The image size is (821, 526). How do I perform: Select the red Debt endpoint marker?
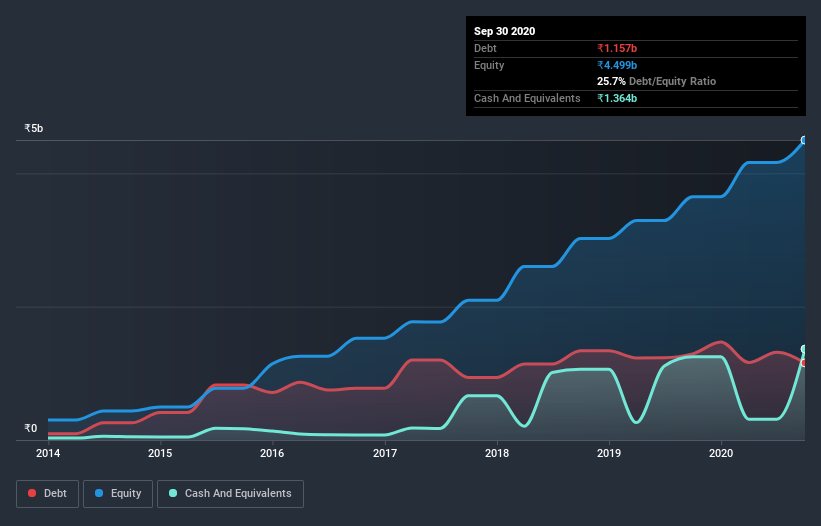[805, 363]
